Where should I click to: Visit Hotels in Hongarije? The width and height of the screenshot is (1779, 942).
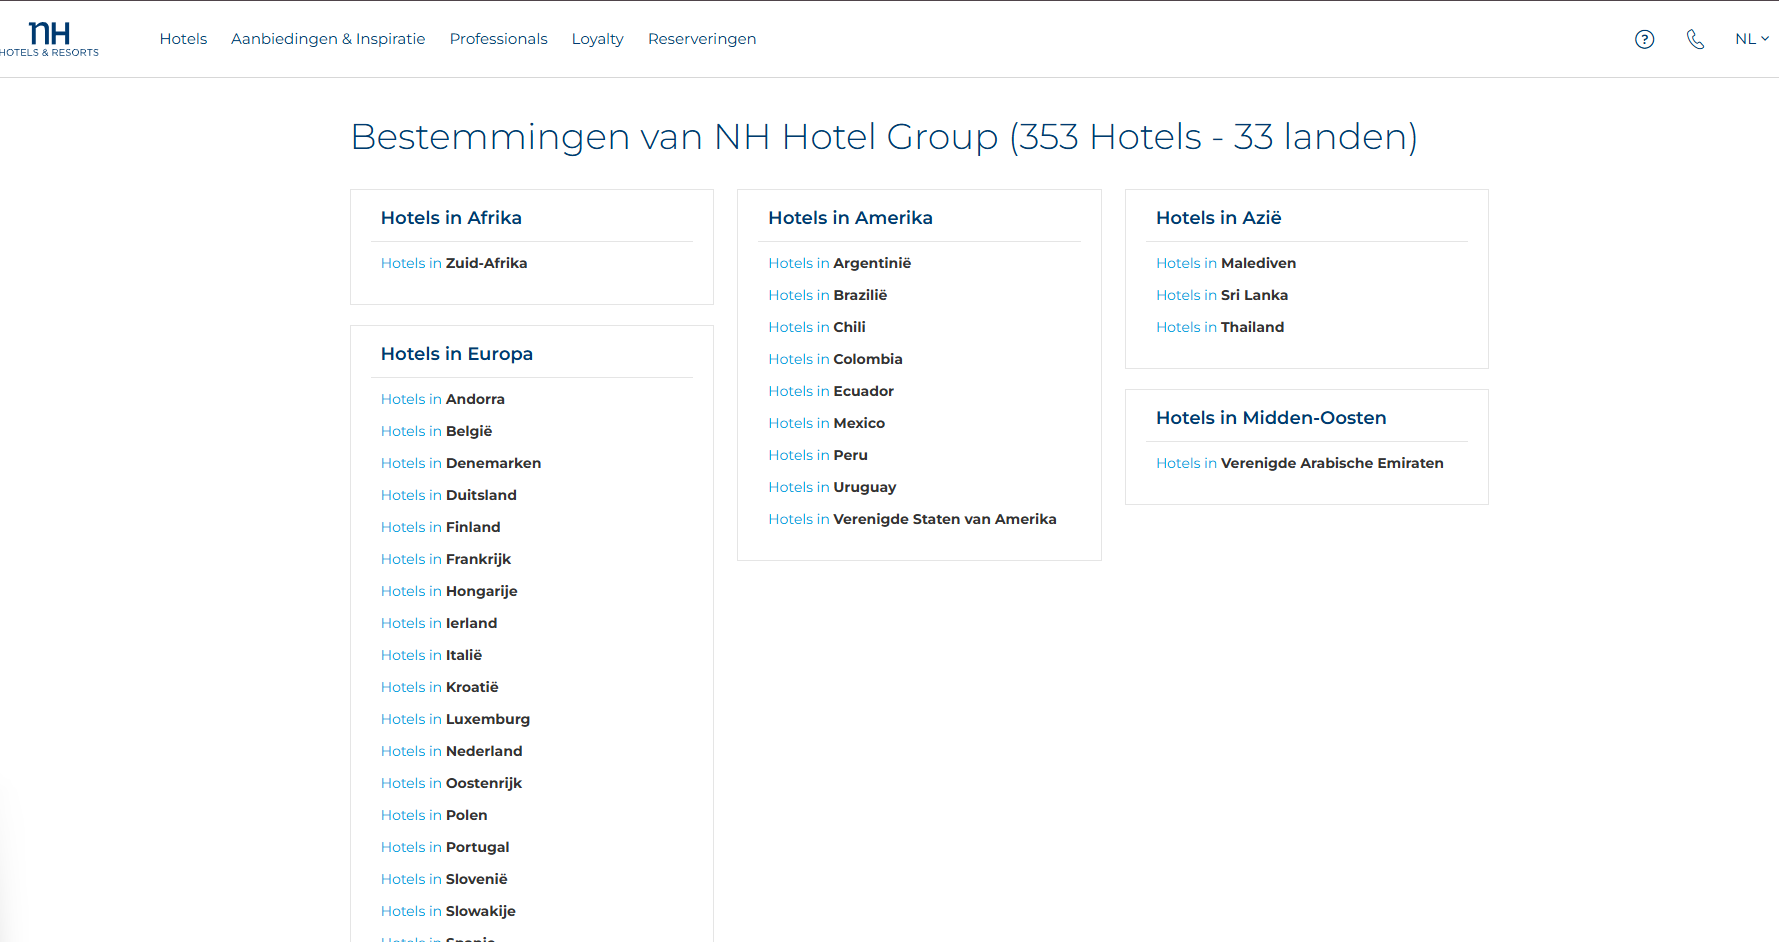[x=449, y=591]
